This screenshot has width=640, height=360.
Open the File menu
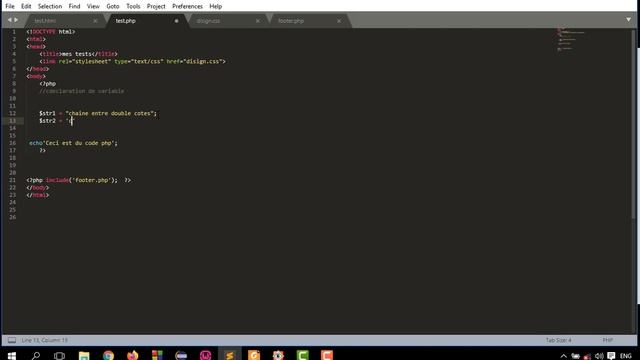10,6
